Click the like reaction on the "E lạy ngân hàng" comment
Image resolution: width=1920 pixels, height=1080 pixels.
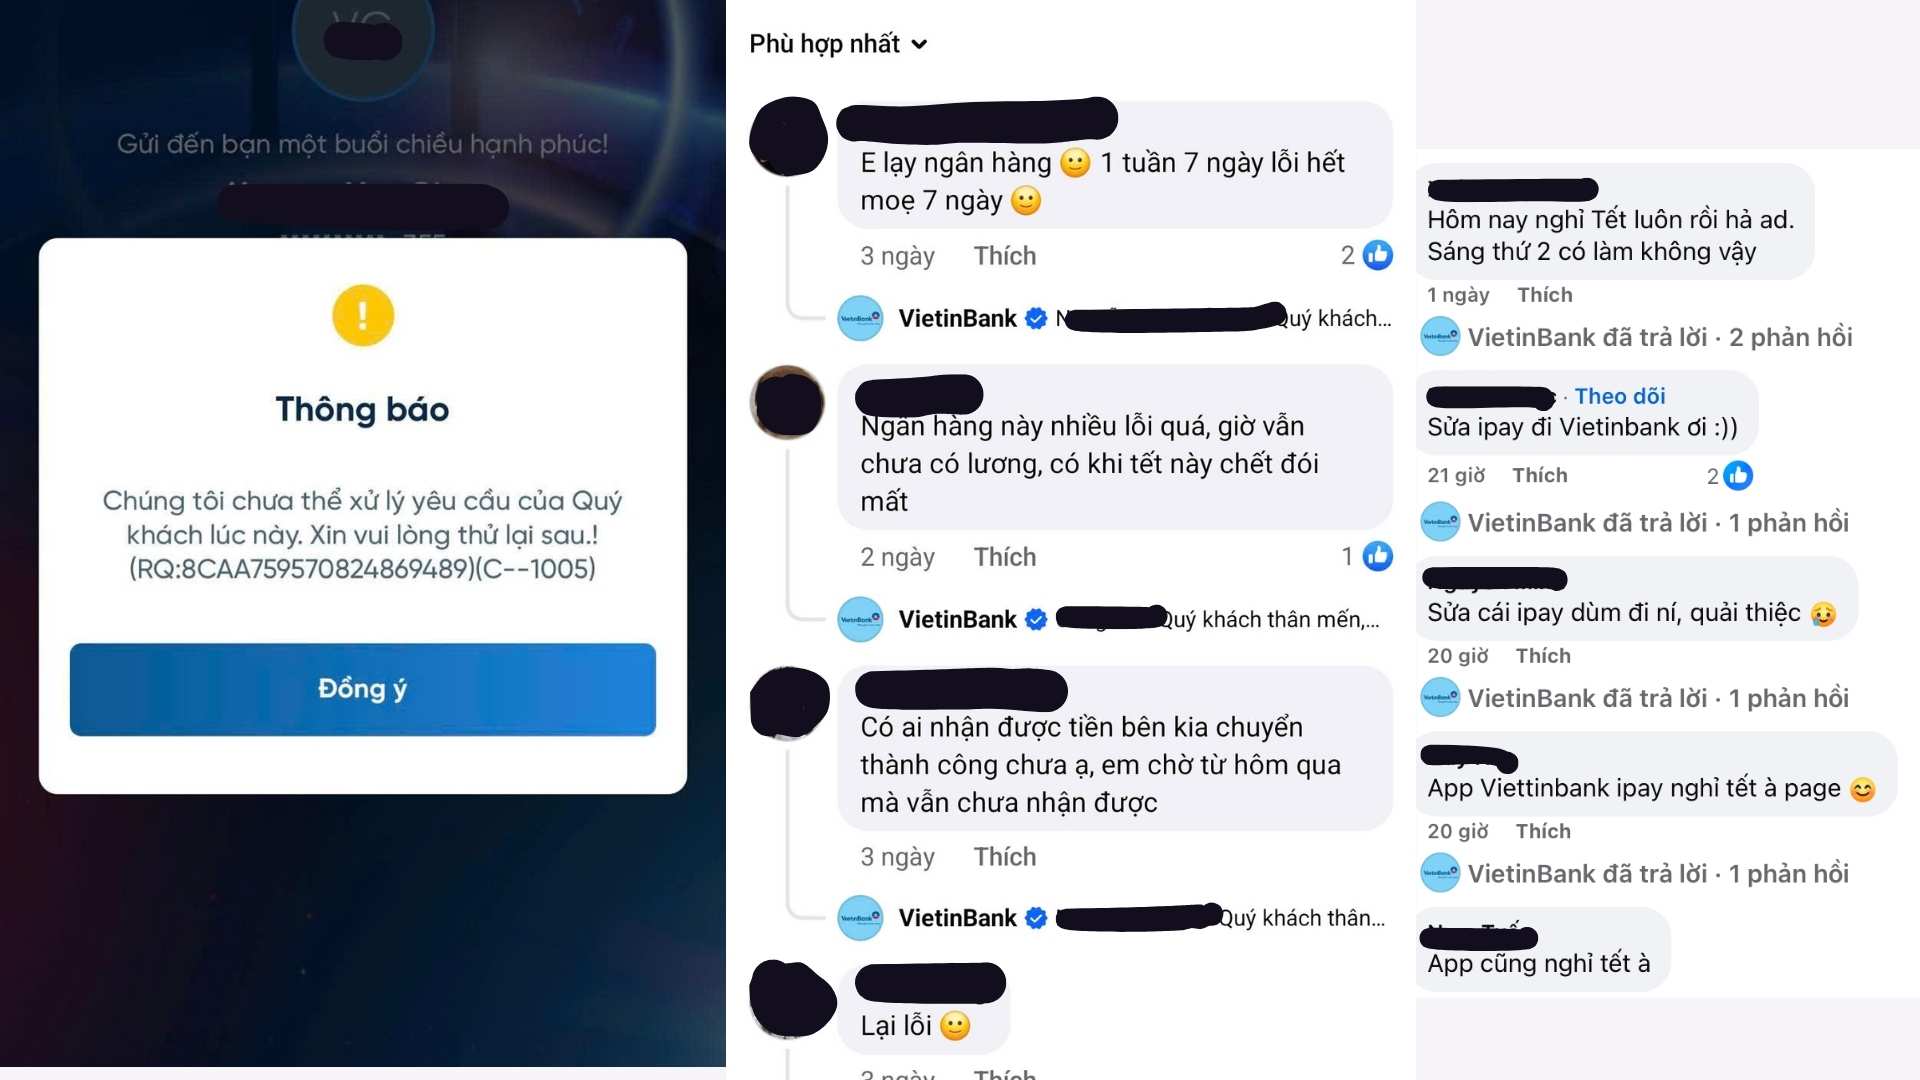click(1377, 255)
